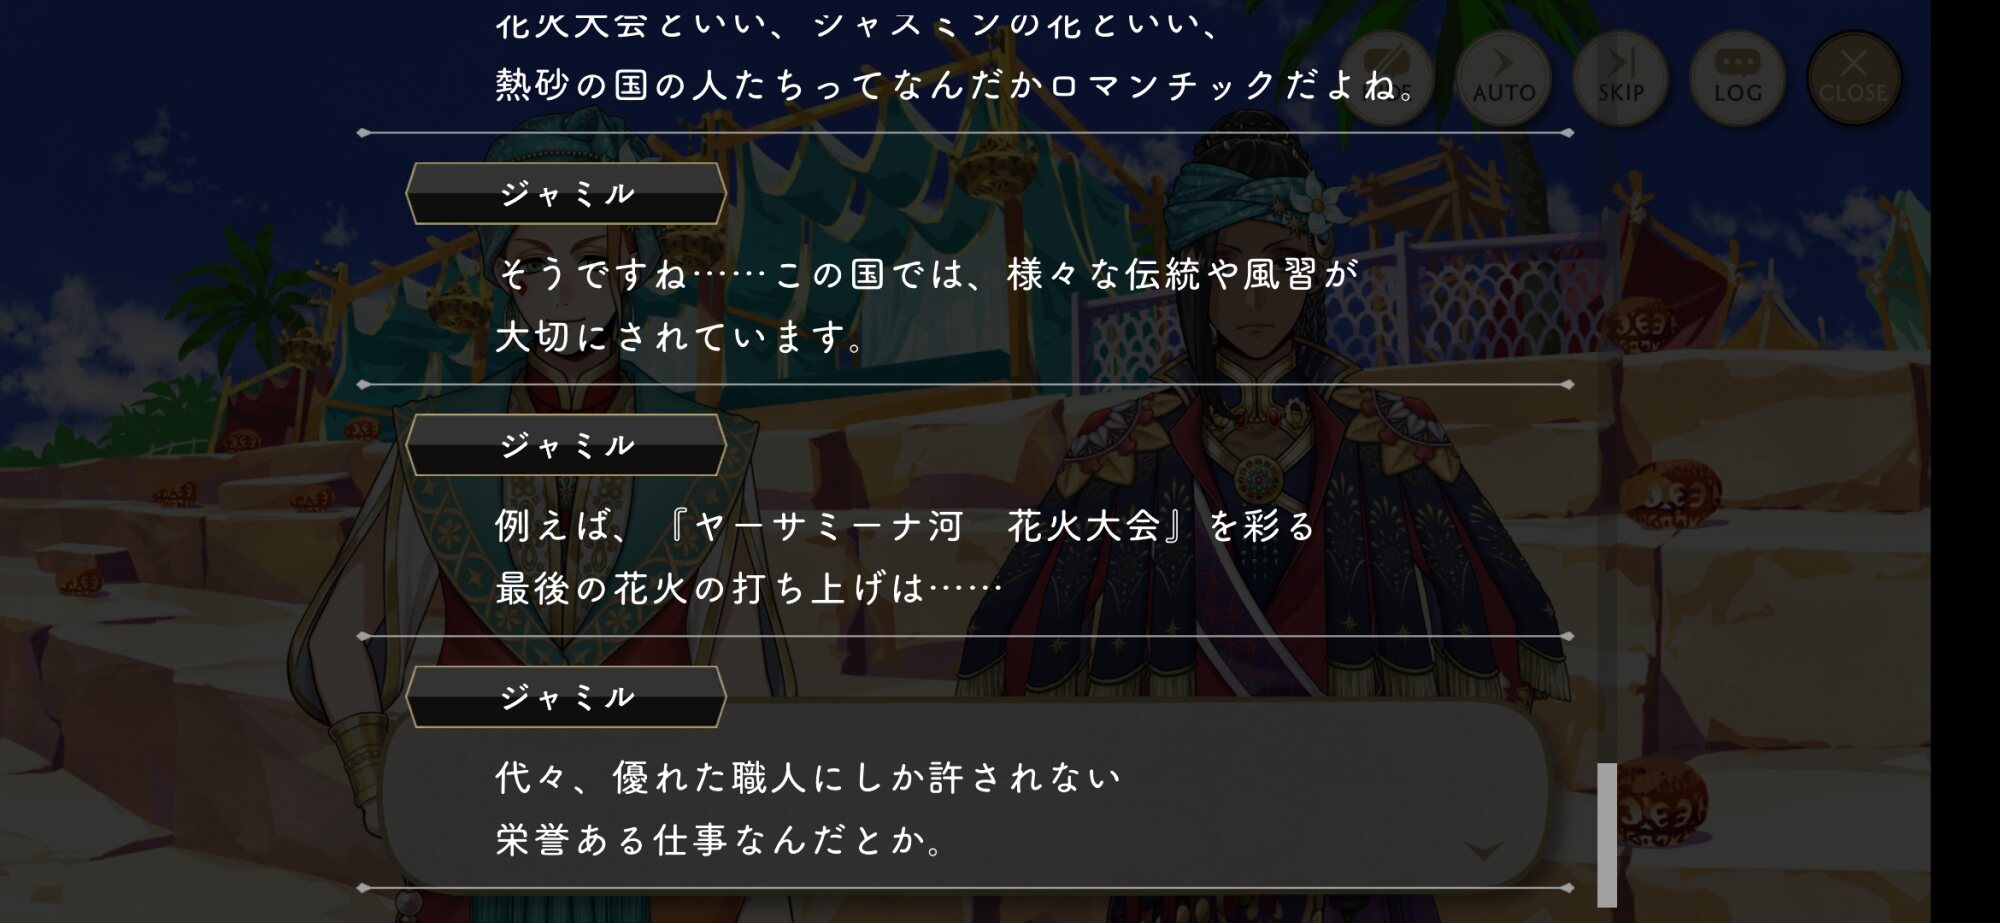Image resolution: width=2000 pixels, height=923 pixels.
Task: Click the log scrollbar thumb
Action: (1607, 835)
